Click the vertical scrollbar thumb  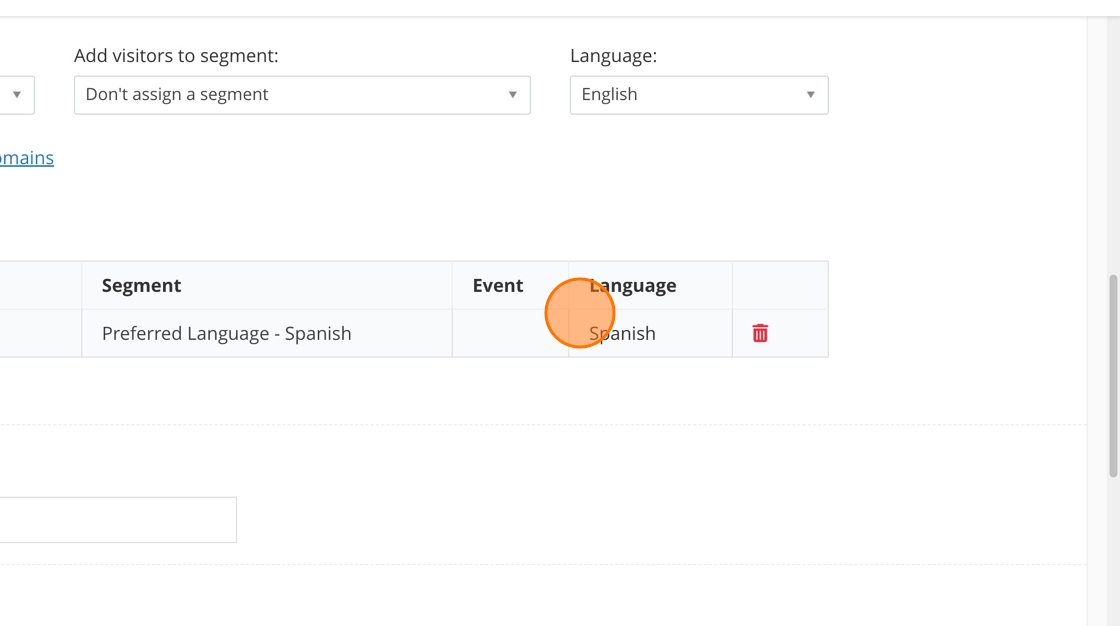1114,376
